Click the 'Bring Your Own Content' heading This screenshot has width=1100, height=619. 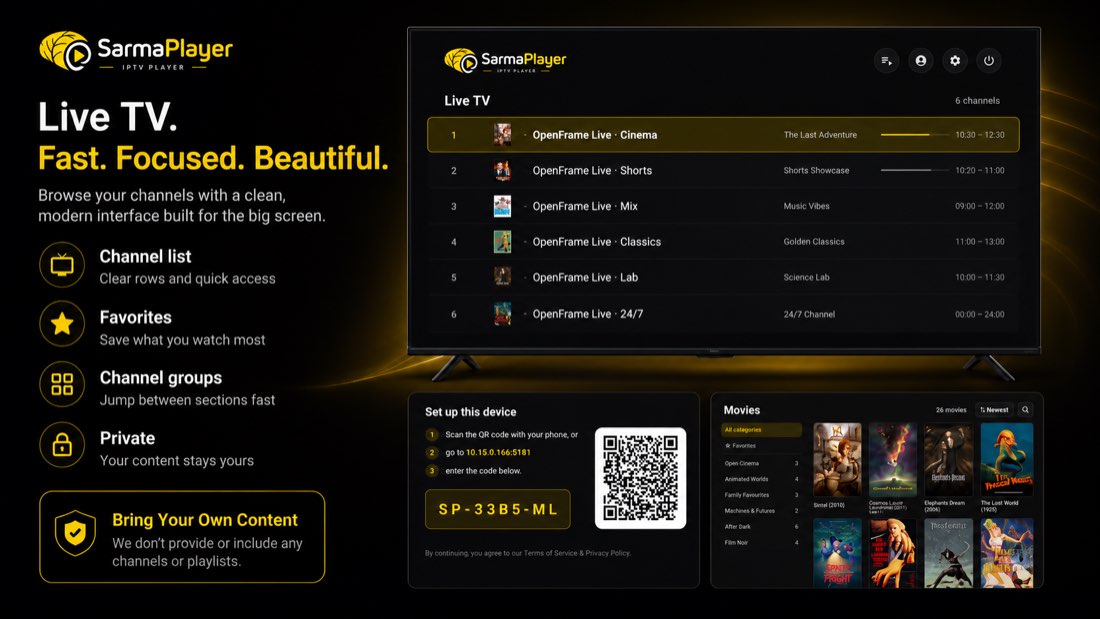[205, 520]
